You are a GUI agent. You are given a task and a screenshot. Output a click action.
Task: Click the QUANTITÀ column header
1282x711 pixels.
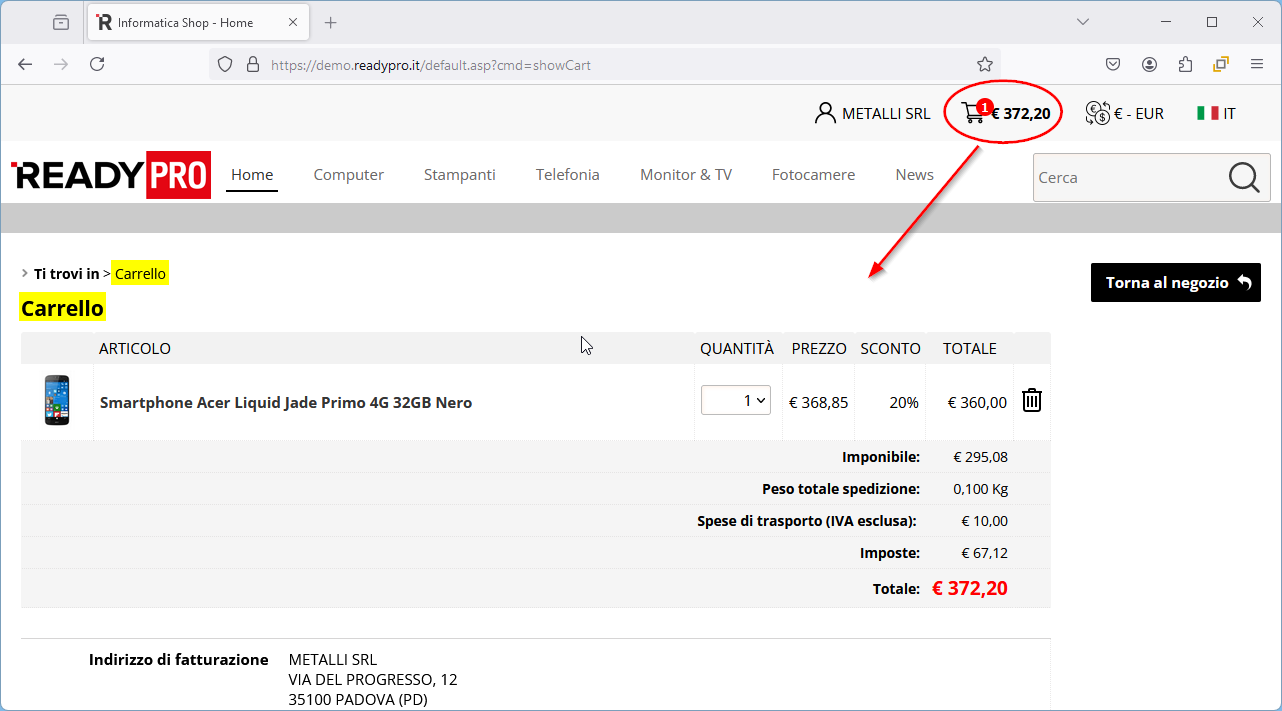[737, 349]
